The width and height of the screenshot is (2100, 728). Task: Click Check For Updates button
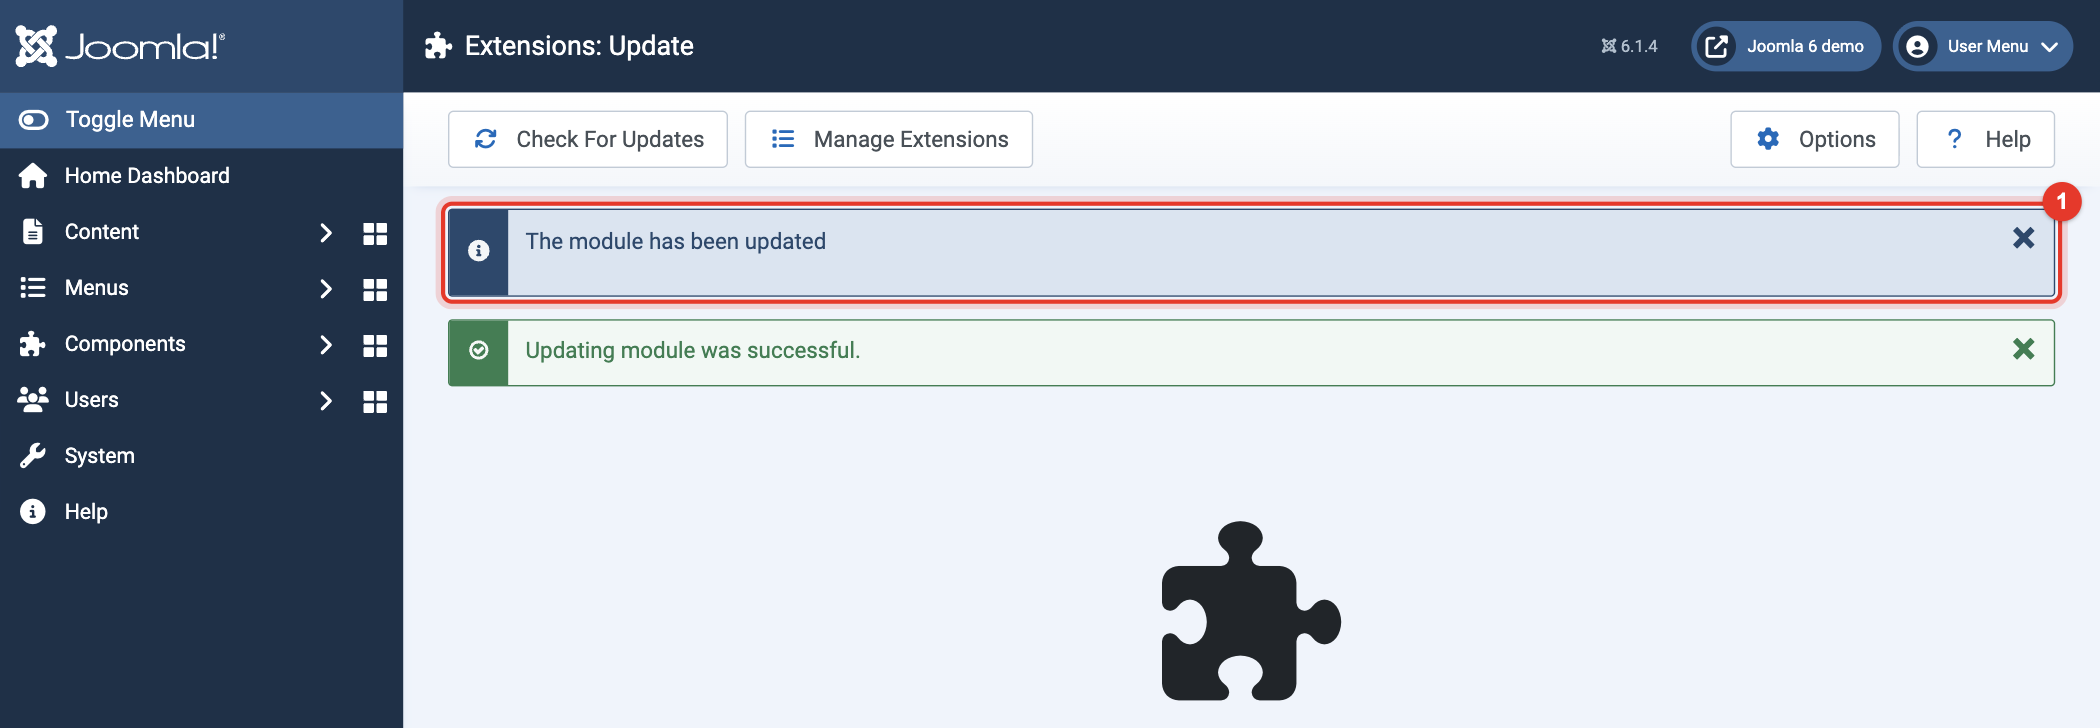[x=588, y=139]
